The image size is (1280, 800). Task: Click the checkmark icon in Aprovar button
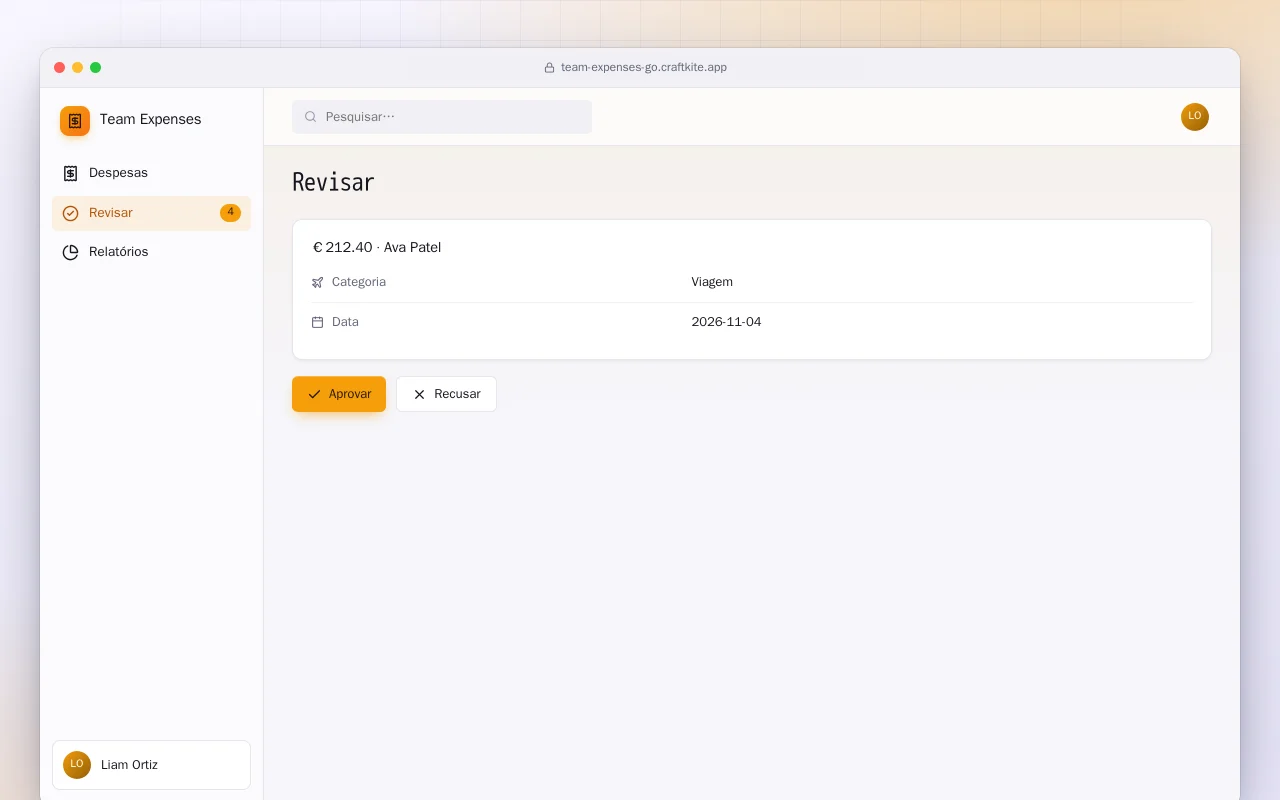click(315, 394)
